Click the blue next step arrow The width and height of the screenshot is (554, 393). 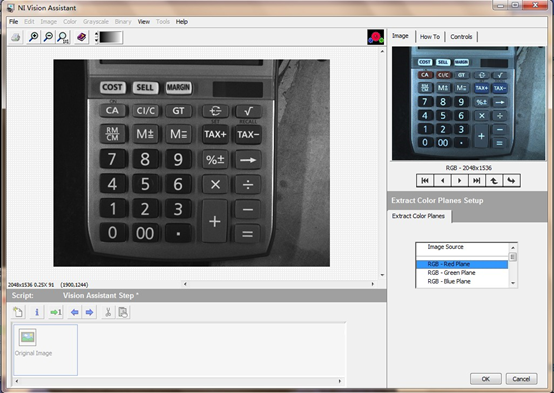[89, 312]
